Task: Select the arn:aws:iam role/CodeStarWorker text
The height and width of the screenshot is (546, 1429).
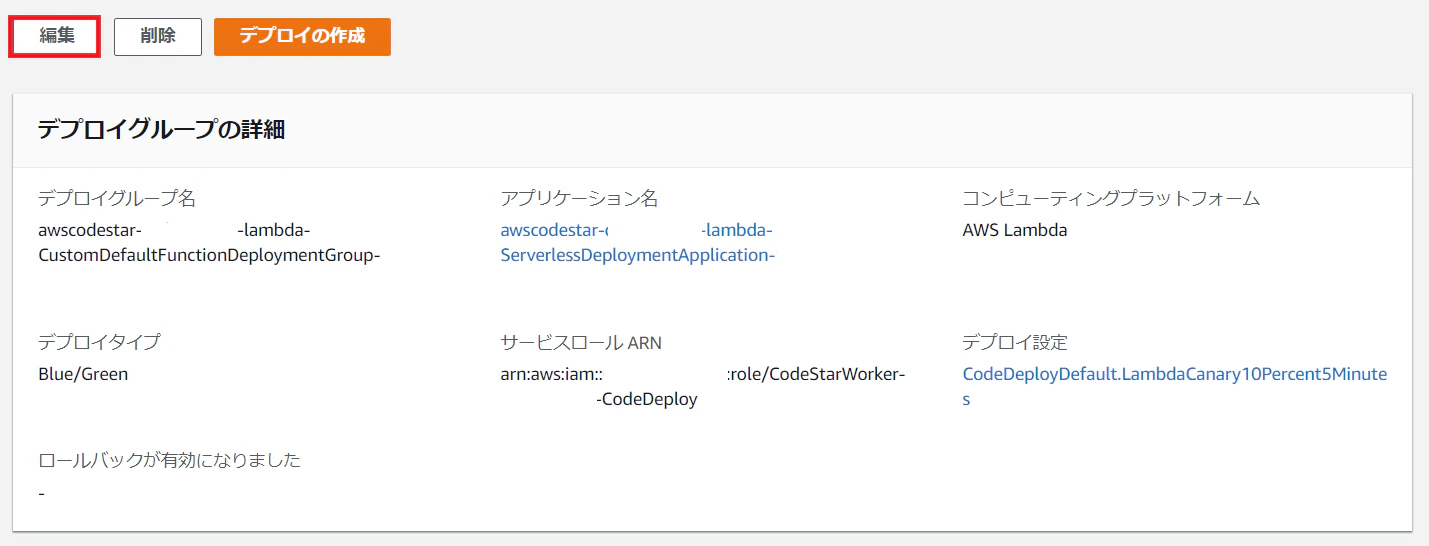Action: [703, 374]
